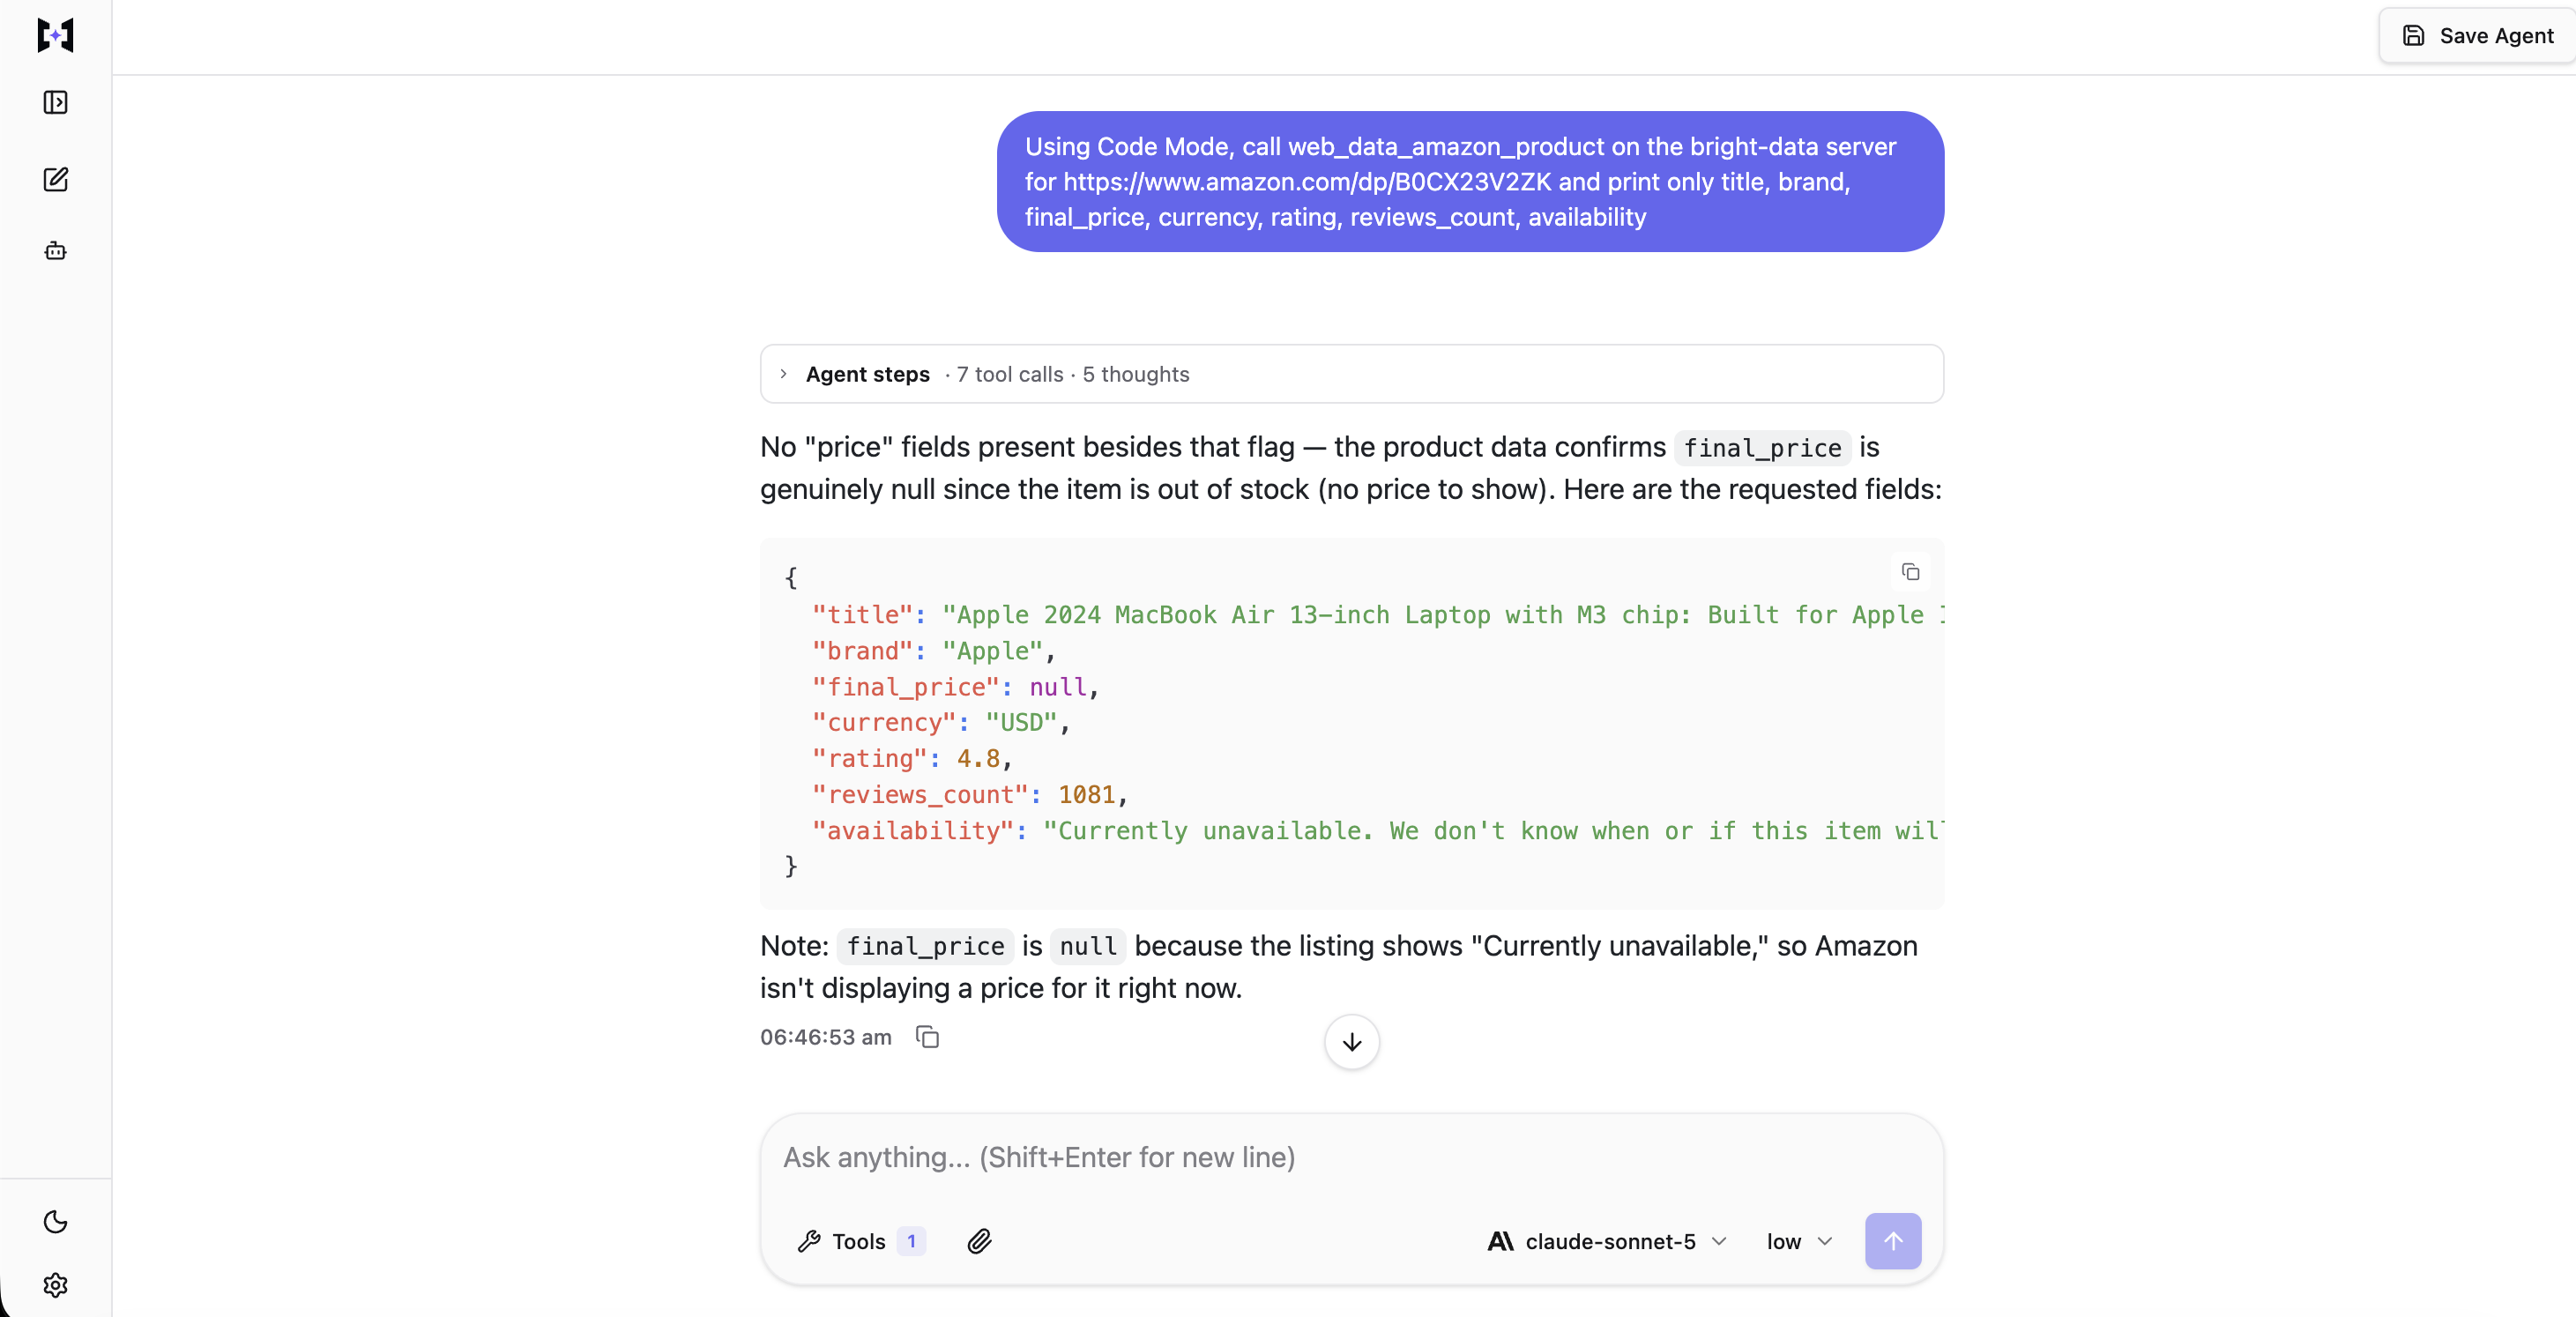Attach a file with paperclip icon
This screenshot has width=2576, height=1317.
pyautogui.click(x=979, y=1241)
